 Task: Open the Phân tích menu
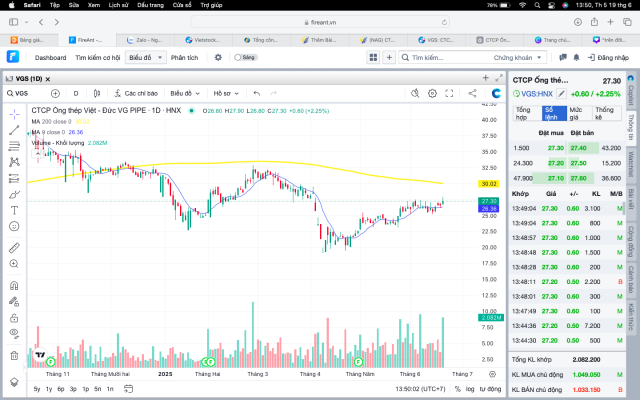pyautogui.click(x=184, y=58)
